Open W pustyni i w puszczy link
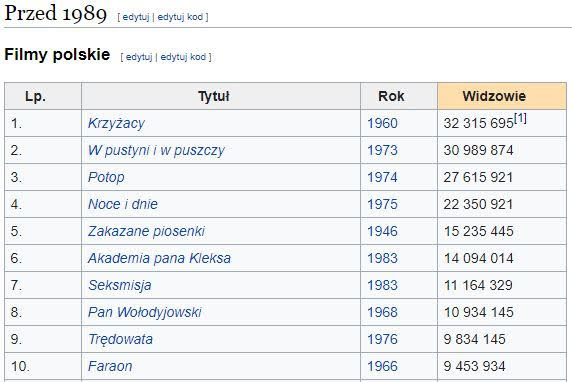The image size is (572, 382). (156, 151)
